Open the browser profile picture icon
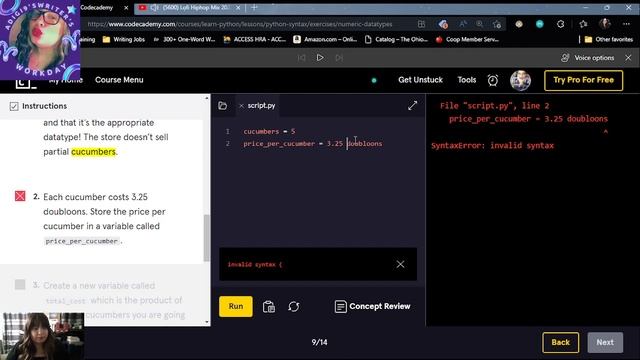640x360 pixels. coord(605,24)
